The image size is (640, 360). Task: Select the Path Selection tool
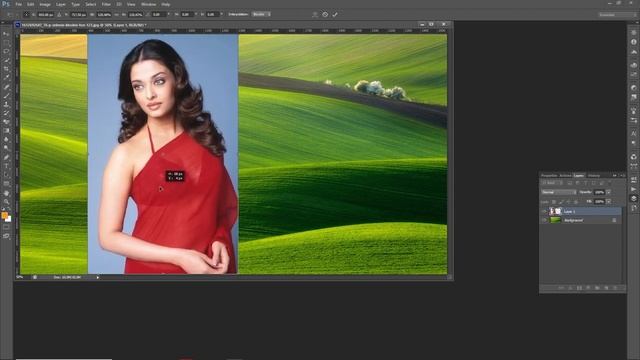coord(6,175)
